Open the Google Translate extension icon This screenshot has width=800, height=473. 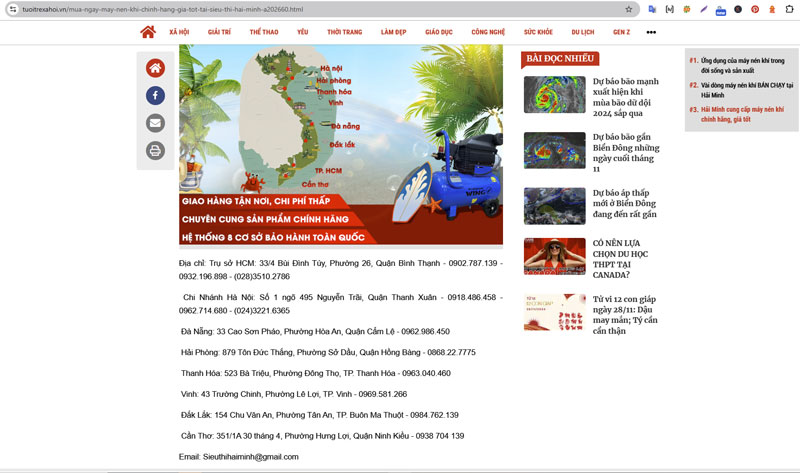coord(652,9)
